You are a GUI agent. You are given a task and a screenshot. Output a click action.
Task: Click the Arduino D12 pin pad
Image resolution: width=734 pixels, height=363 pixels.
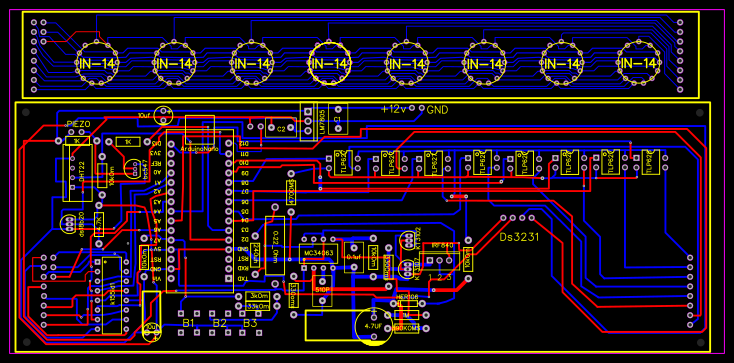tap(228, 144)
